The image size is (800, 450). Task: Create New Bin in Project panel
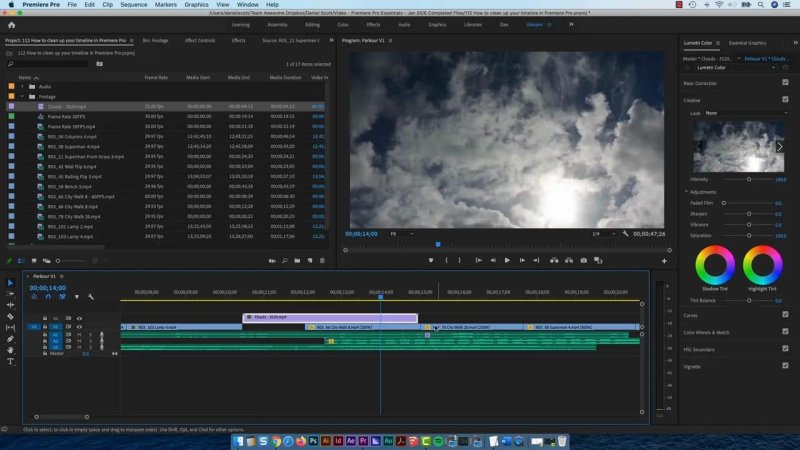click(x=297, y=261)
